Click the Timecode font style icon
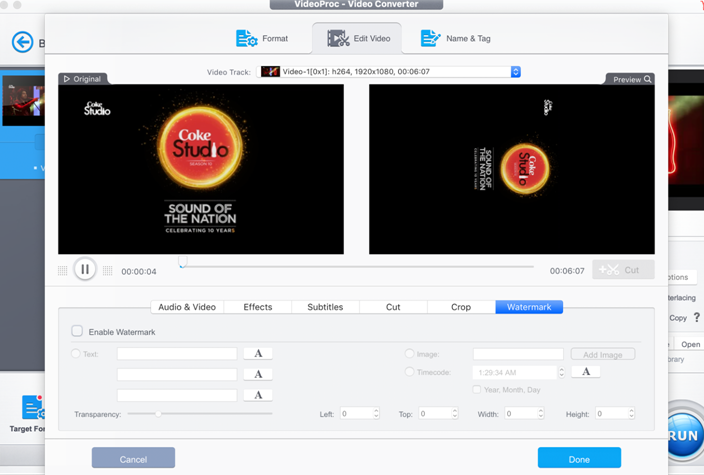 [x=585, y=372]
